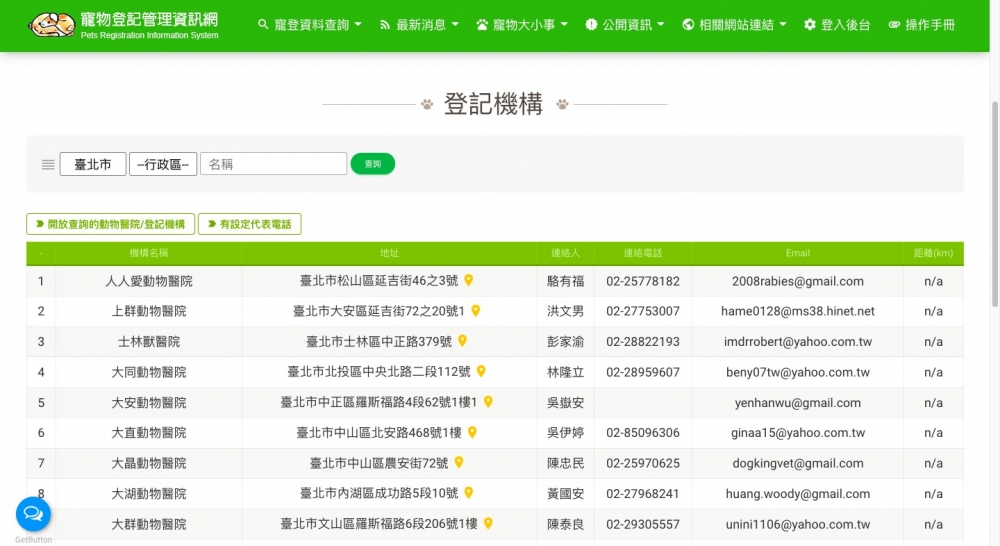Focus the 名稱 search field
Image resolution: width=1000 pixels, height=546 pixels.
(274, 164)
